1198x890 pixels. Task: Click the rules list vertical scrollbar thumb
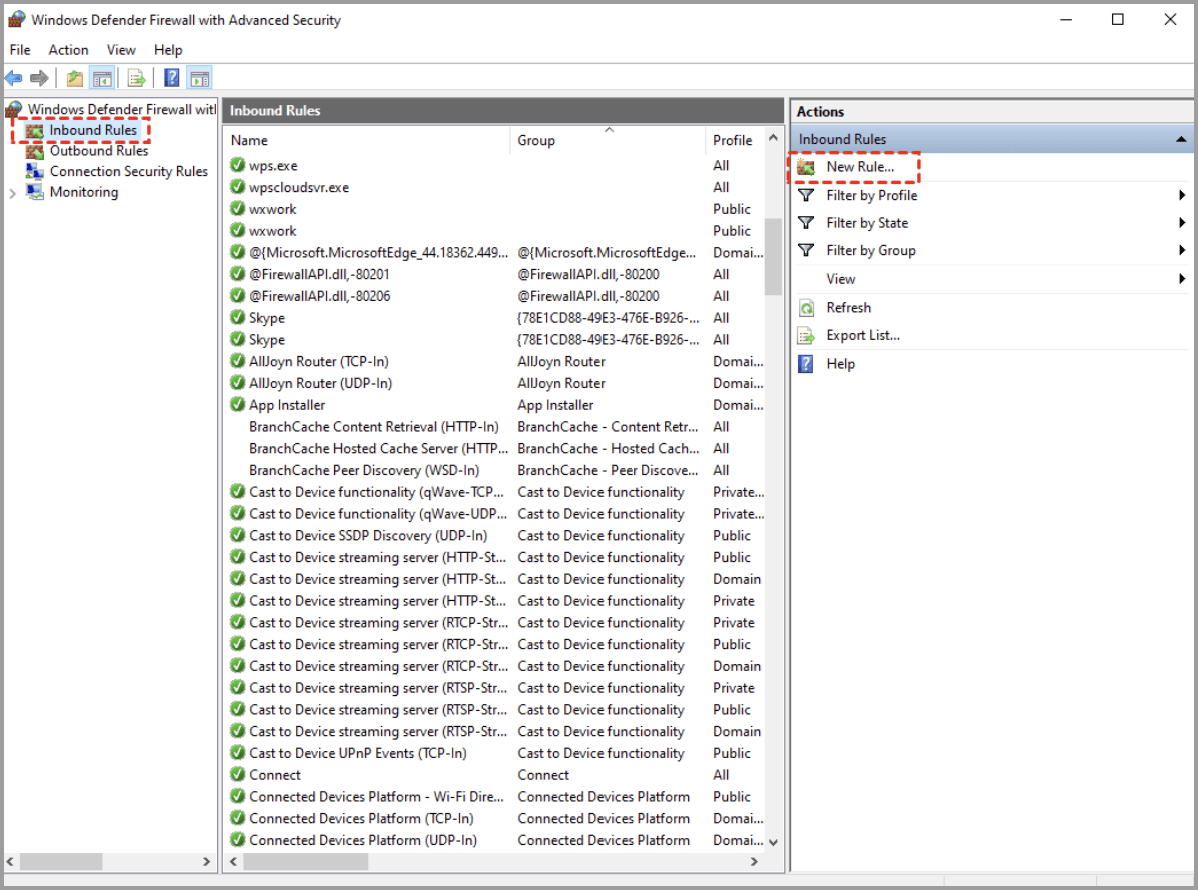click(x=773, y=257)
